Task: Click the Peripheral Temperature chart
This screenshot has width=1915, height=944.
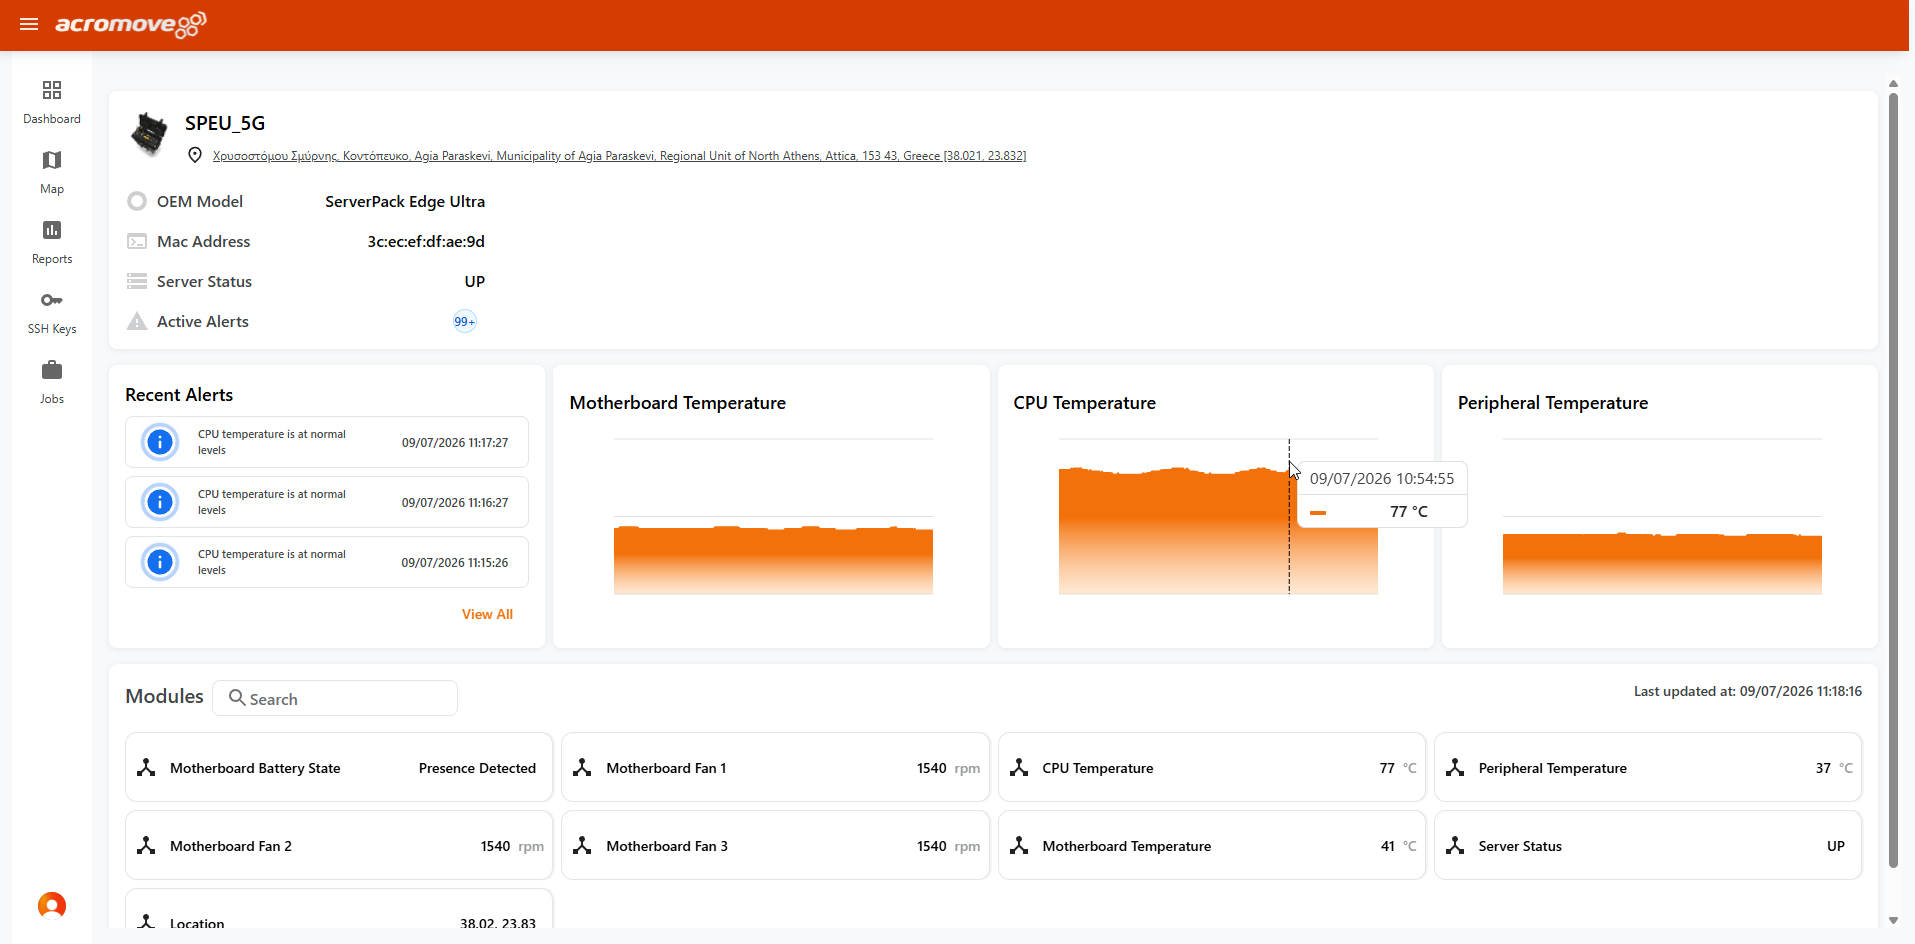Action: click(x=1662, y=516)
